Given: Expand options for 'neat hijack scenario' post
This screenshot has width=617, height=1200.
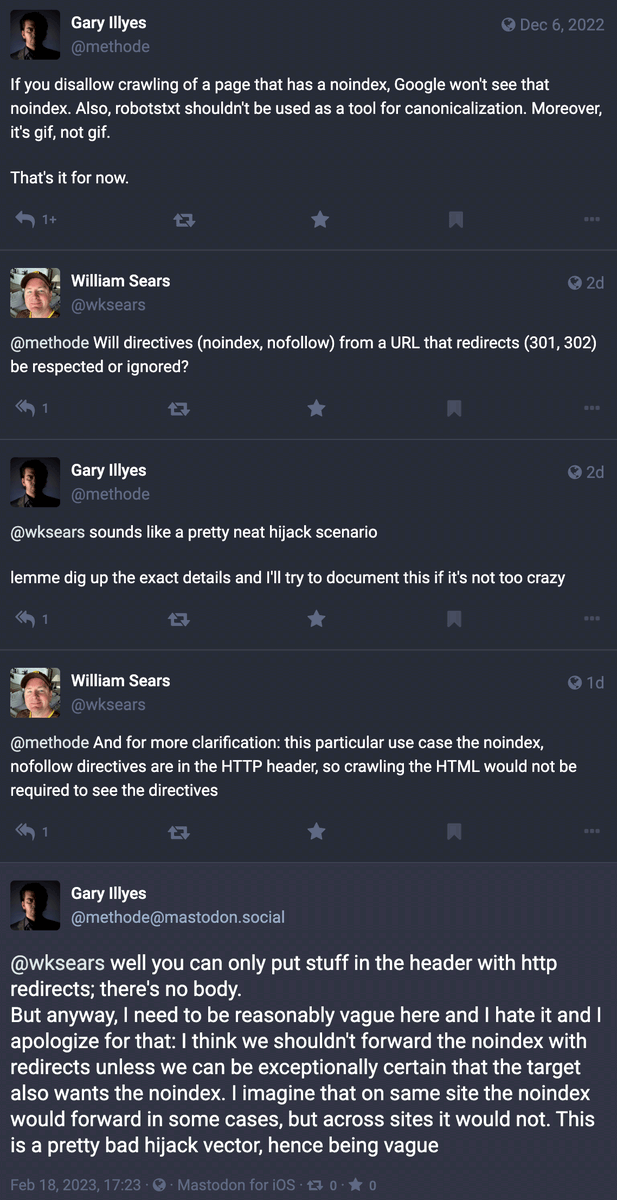Looking at the screenshot, I should click(592, 619).
